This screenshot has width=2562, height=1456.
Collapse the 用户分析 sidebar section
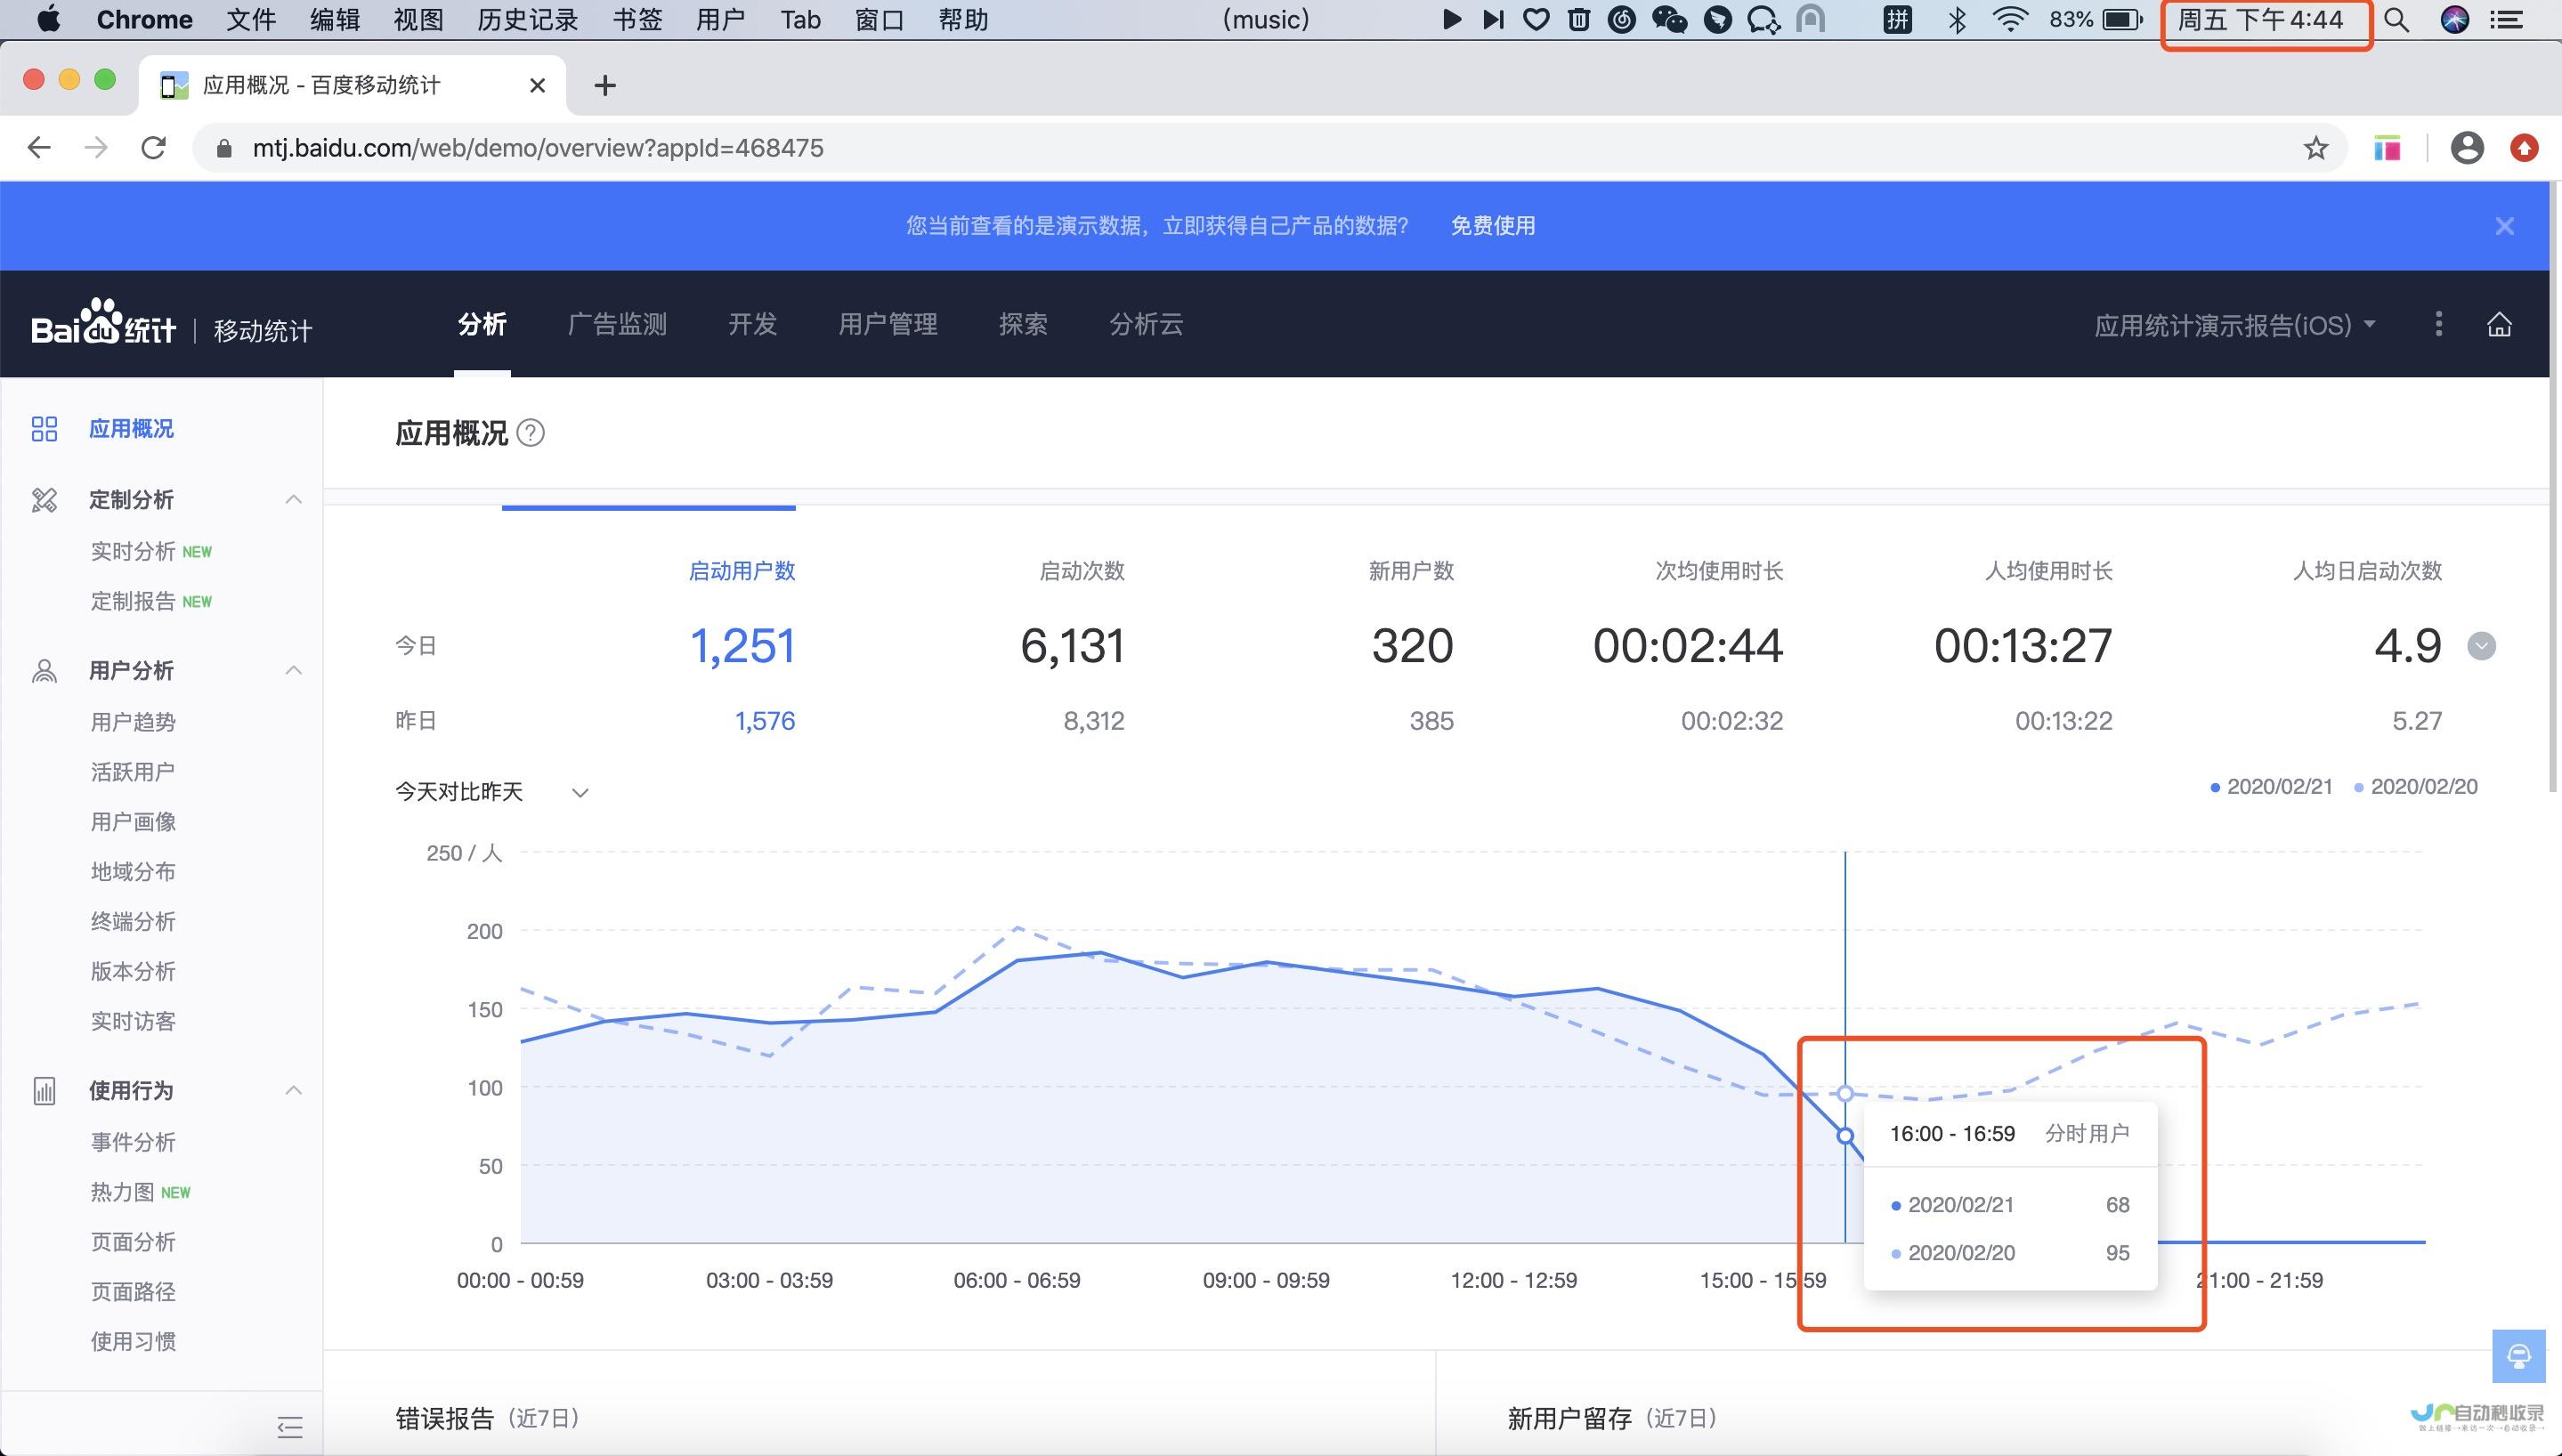[x=293, y=670]
